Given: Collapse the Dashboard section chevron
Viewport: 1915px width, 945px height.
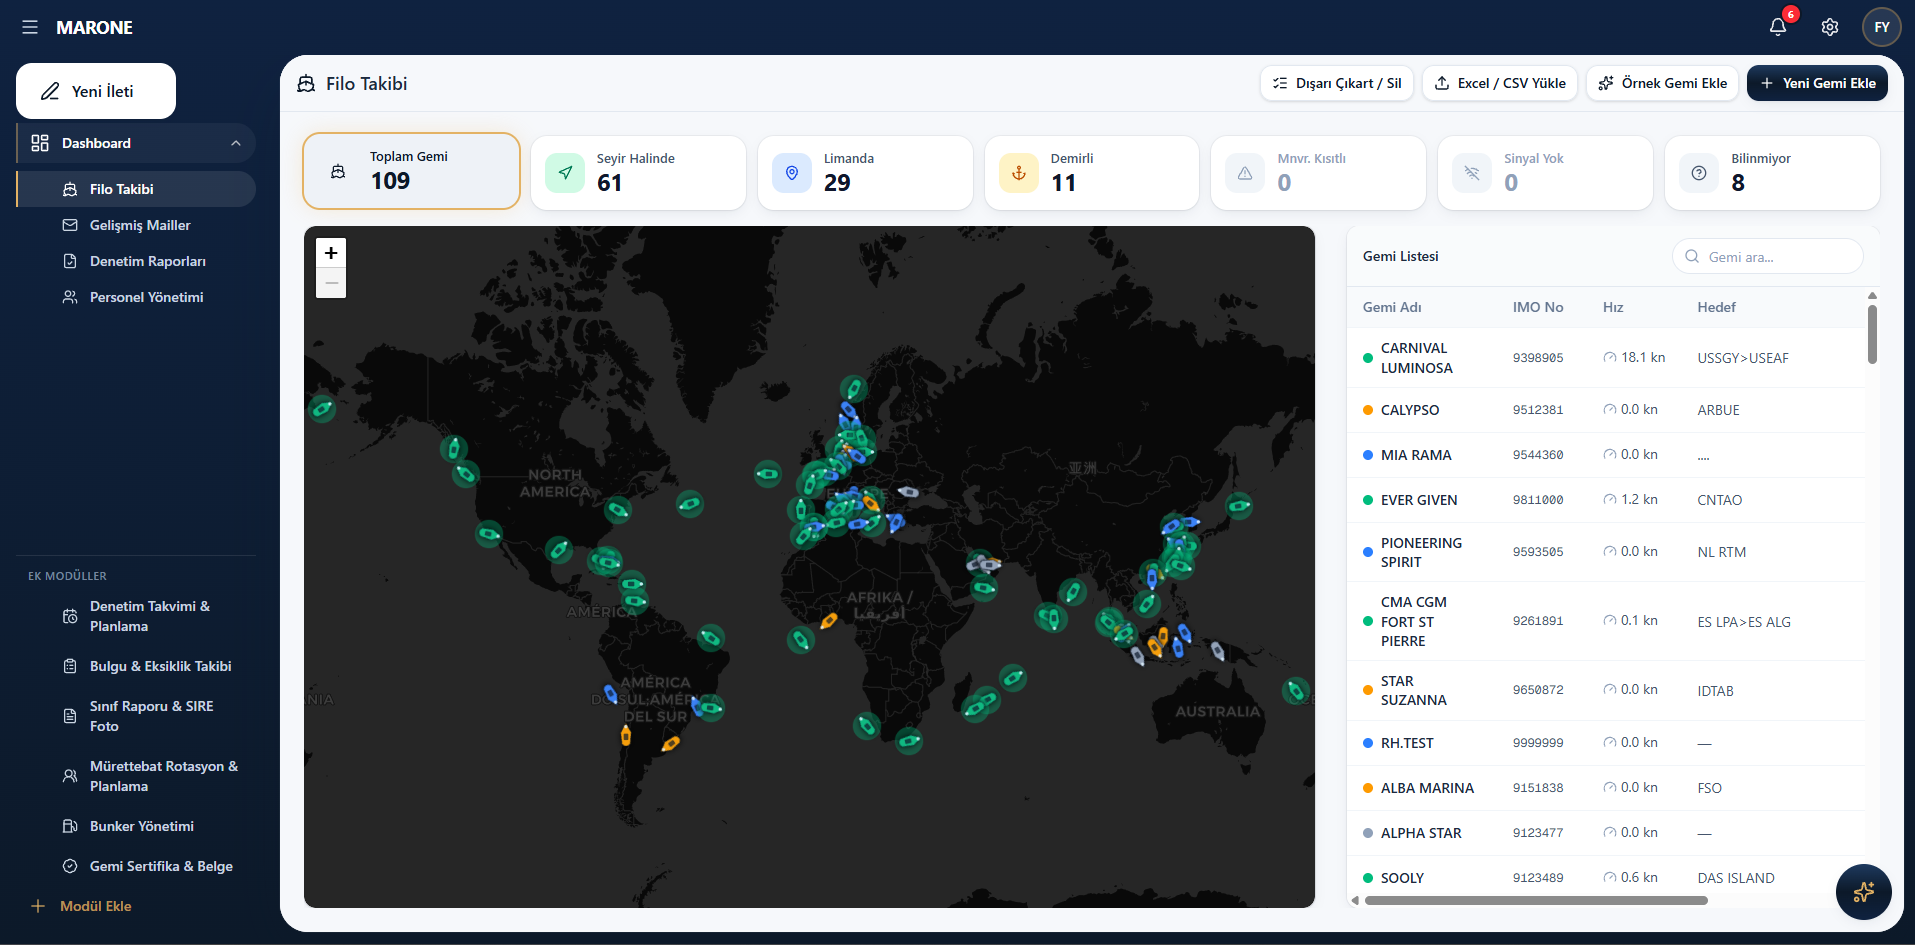Looking at the screenshot, I should pyautogui.click(x=236, y=143).
